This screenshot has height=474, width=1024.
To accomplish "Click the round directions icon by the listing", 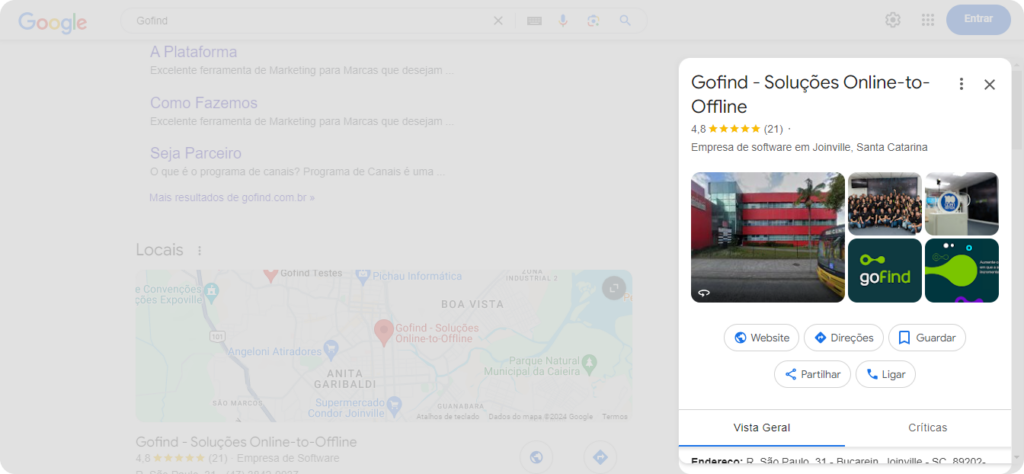I will [x=600, y=457].
